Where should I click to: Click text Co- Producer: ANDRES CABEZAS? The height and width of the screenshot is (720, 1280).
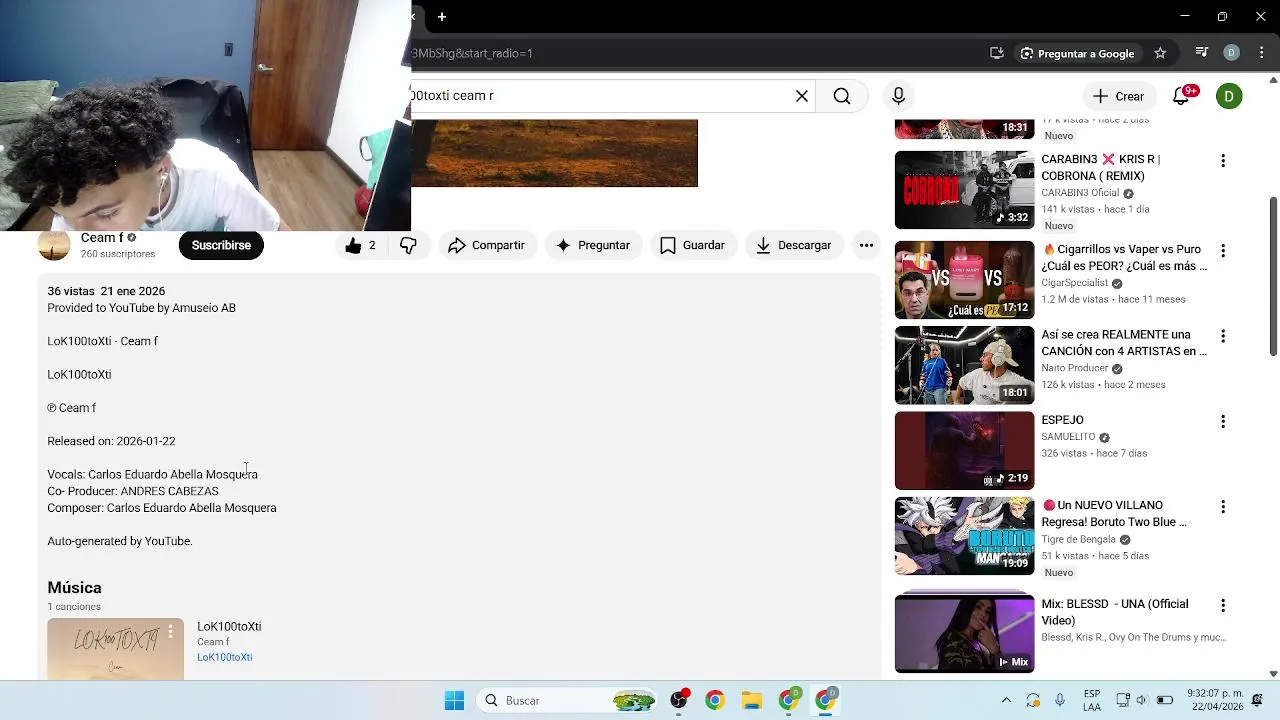tap(133, 491)
